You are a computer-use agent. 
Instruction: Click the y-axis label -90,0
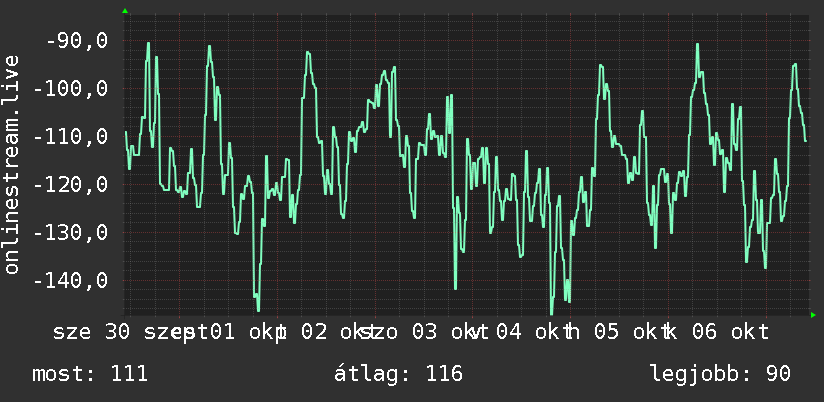pos(77,41)
